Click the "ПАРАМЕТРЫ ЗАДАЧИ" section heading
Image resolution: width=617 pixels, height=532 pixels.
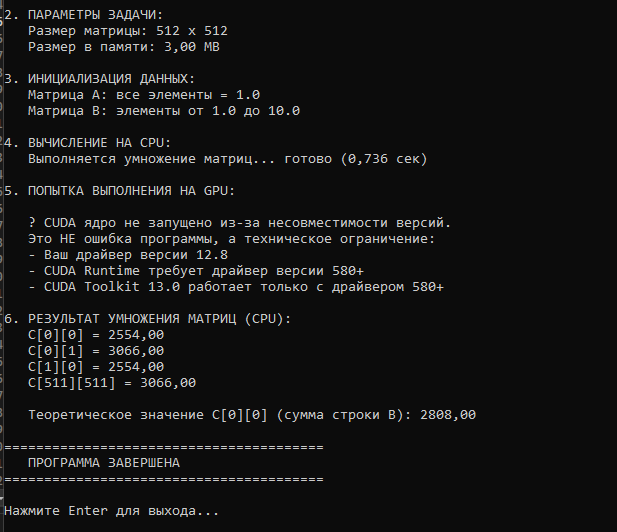tap(89, 15)
